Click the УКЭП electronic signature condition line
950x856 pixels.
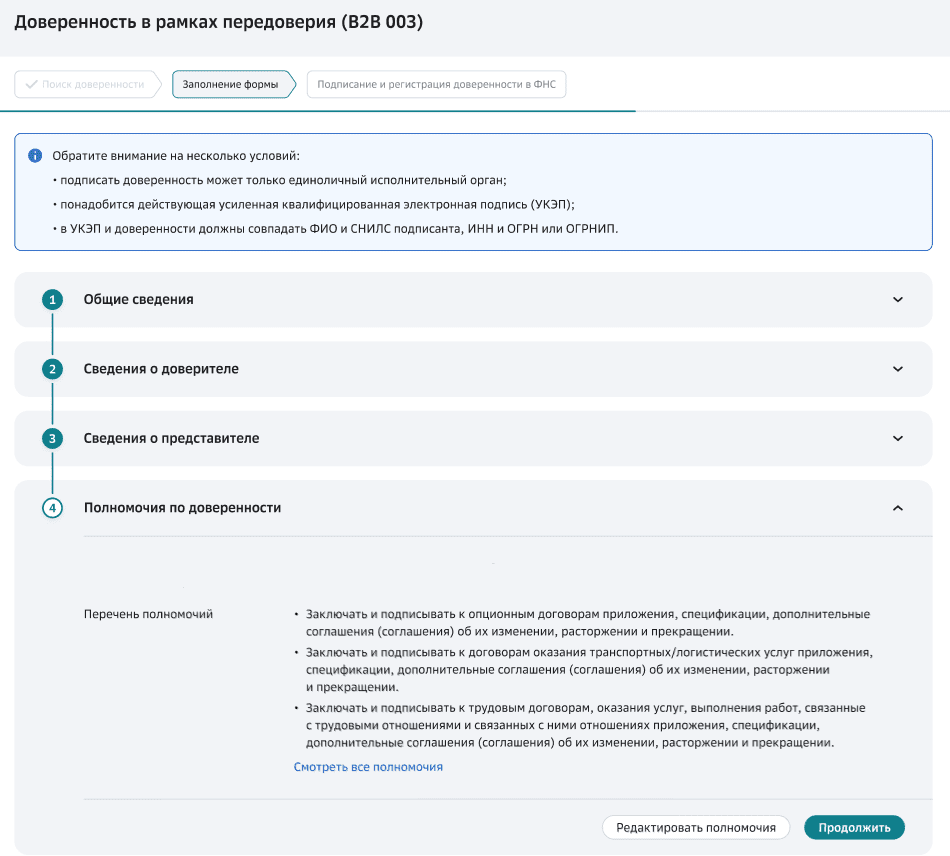[x=313, y=204]
